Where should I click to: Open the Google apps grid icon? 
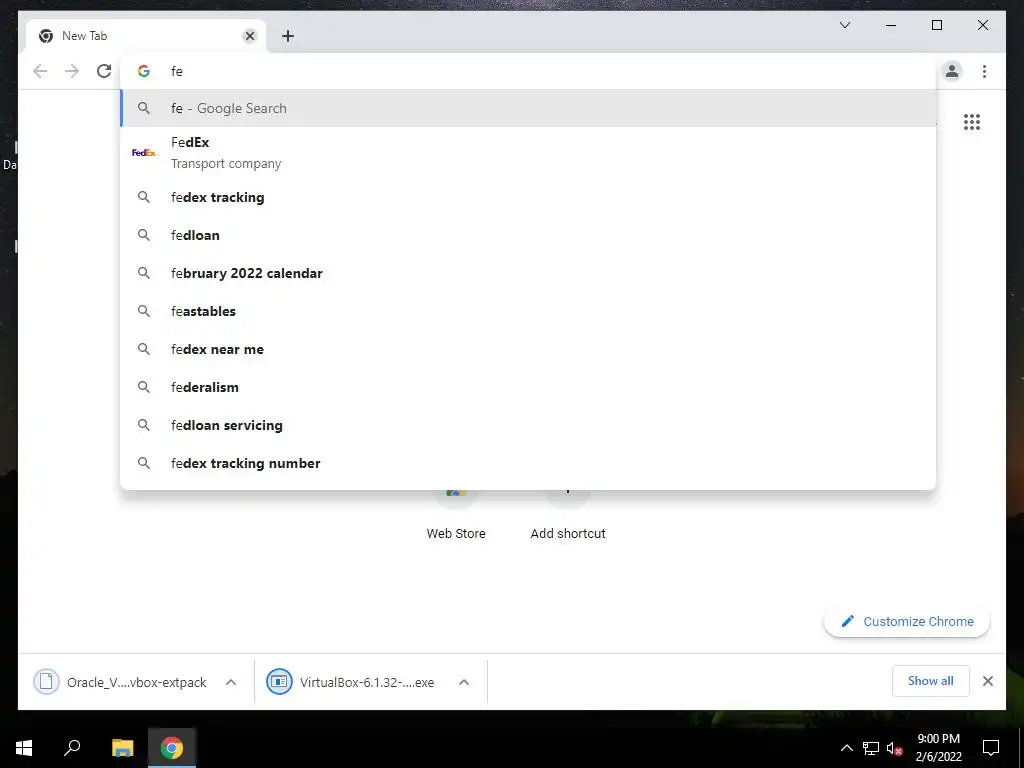click(972, 122)
